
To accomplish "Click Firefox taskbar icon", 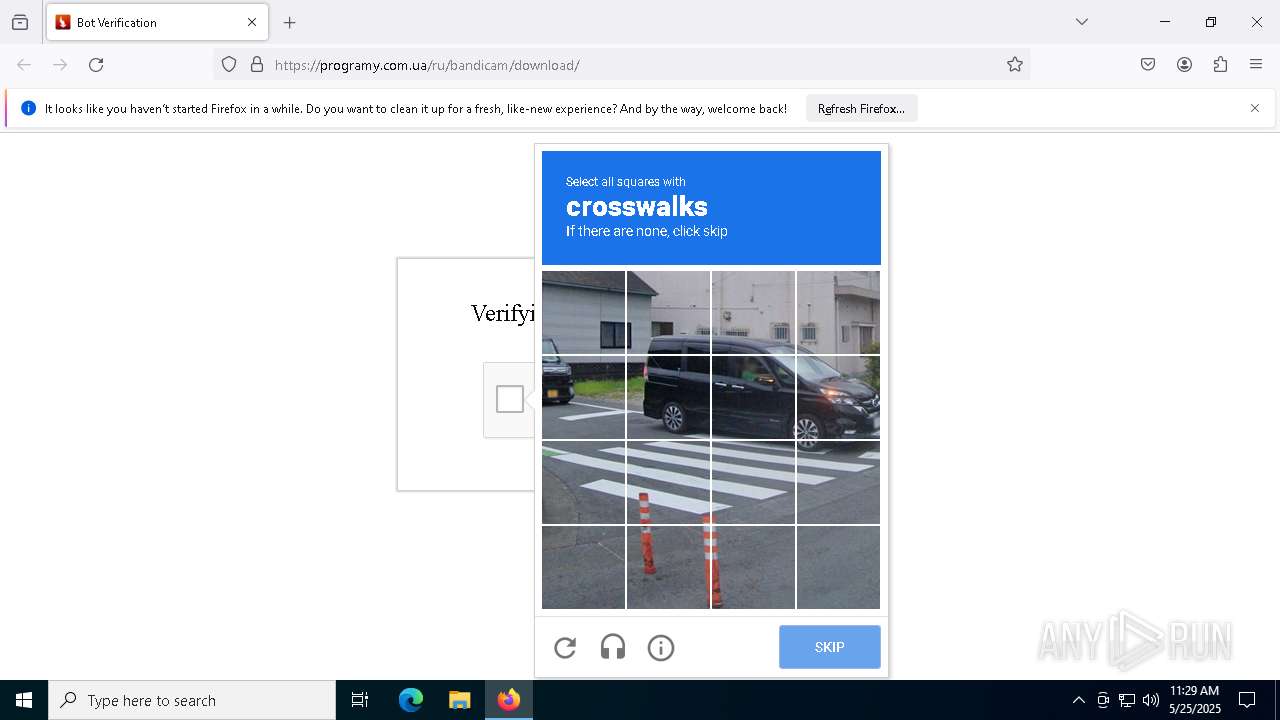I will [x=509, y=700].
